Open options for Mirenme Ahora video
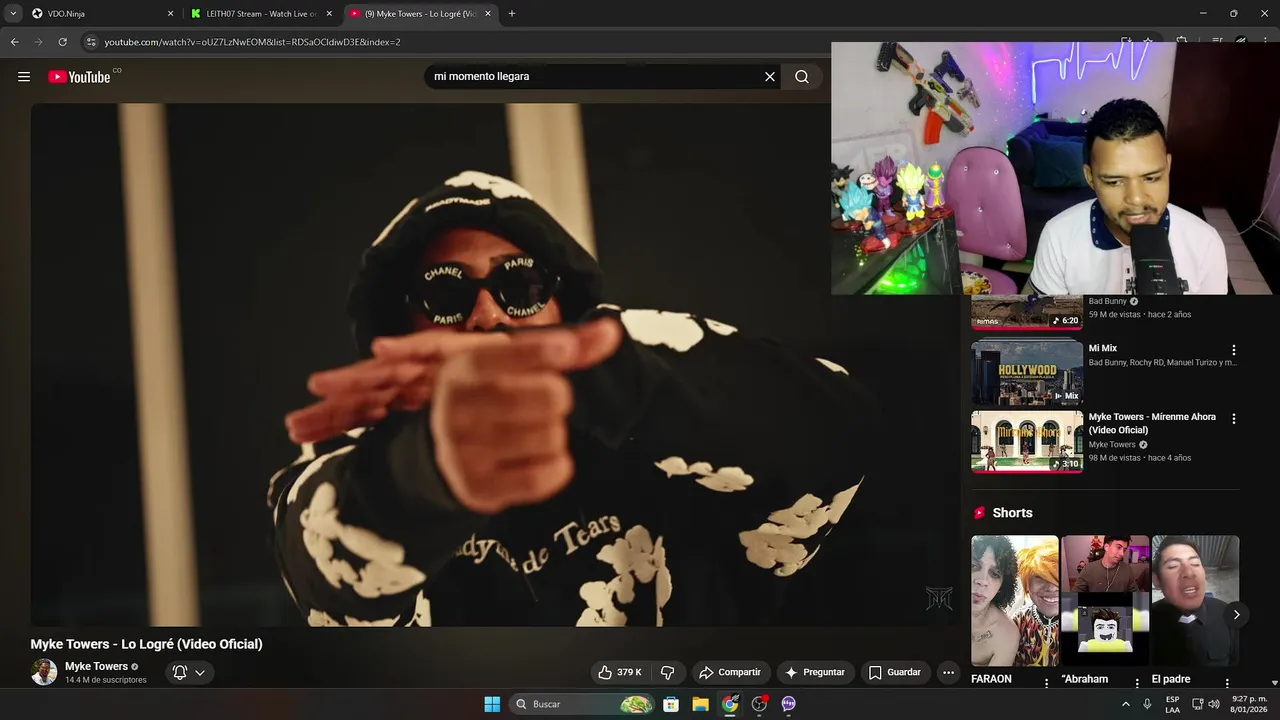Viewport: 1280px width, 720px height. 1234,419
